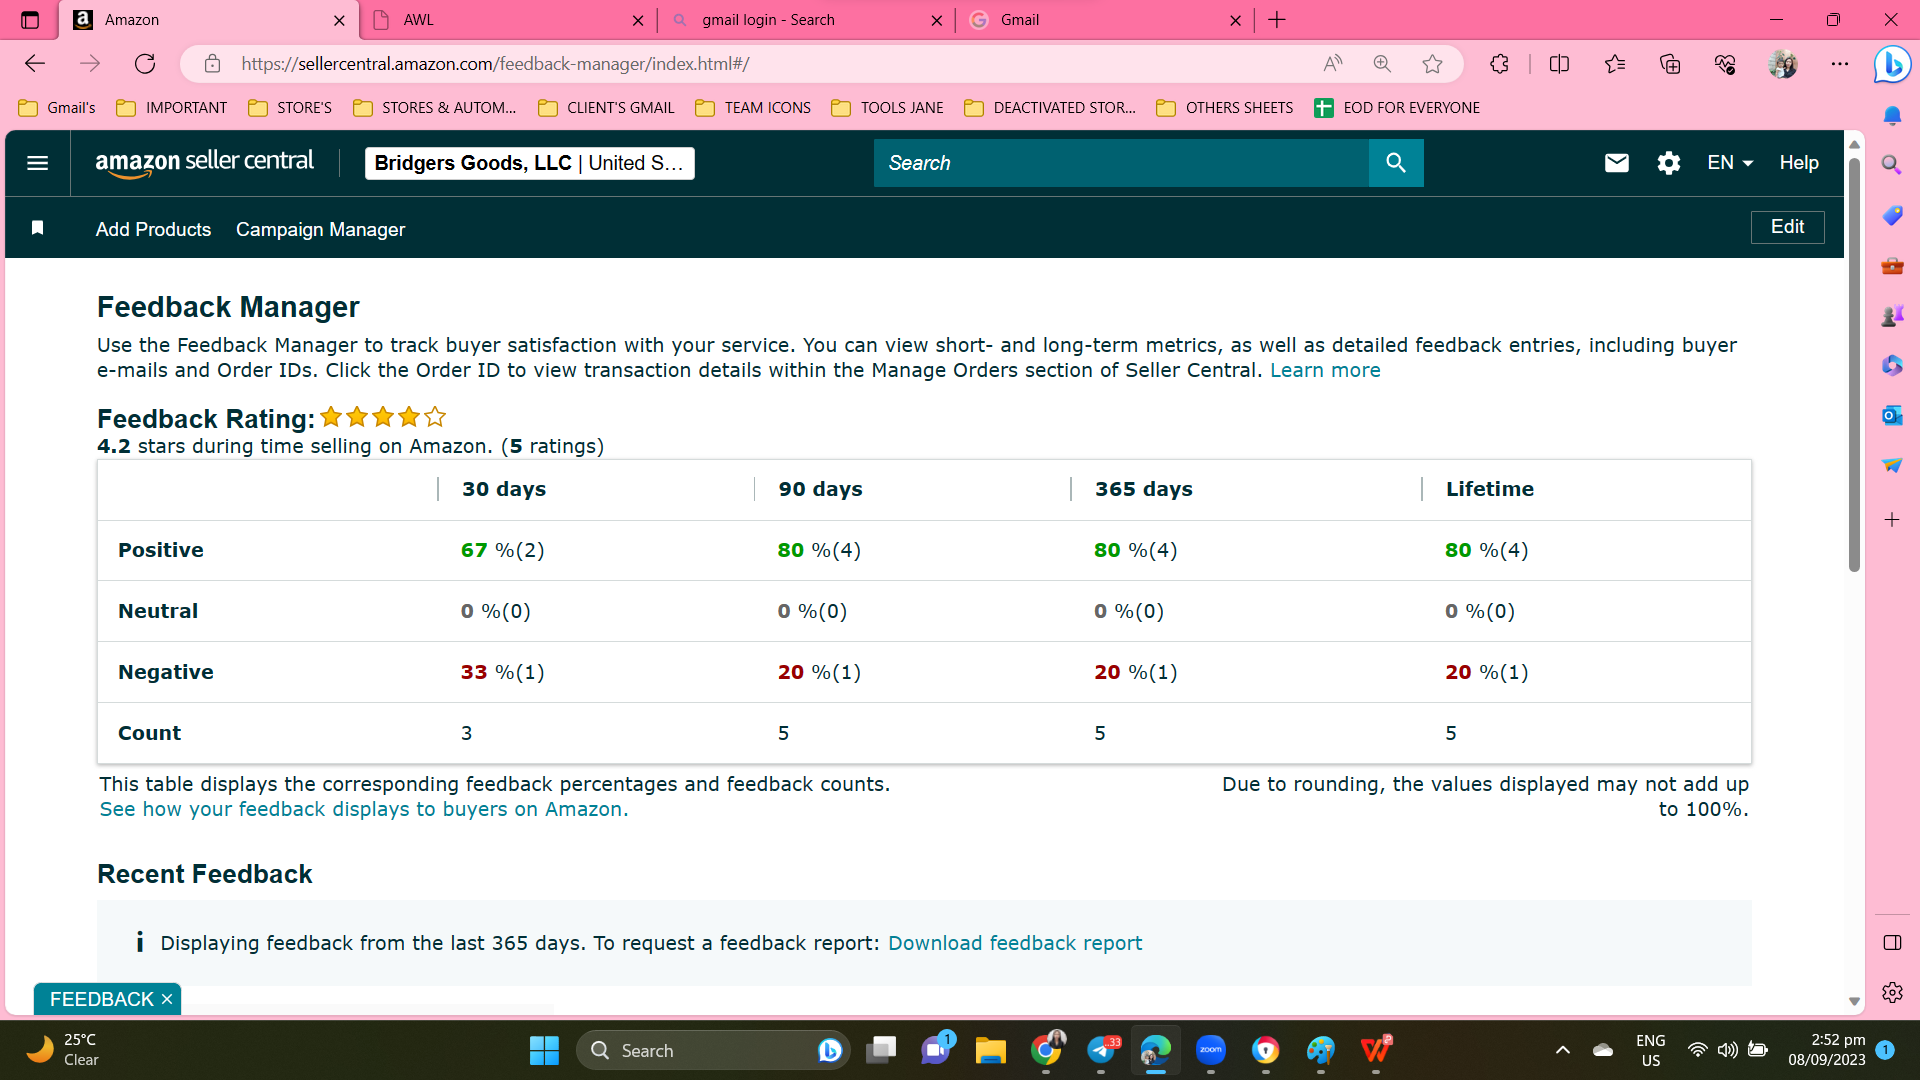Open the TOOLS JANE bookmarks folder
Image resolution: width=1920 pixels, height=1080 pixels.
tap(888, 108)
